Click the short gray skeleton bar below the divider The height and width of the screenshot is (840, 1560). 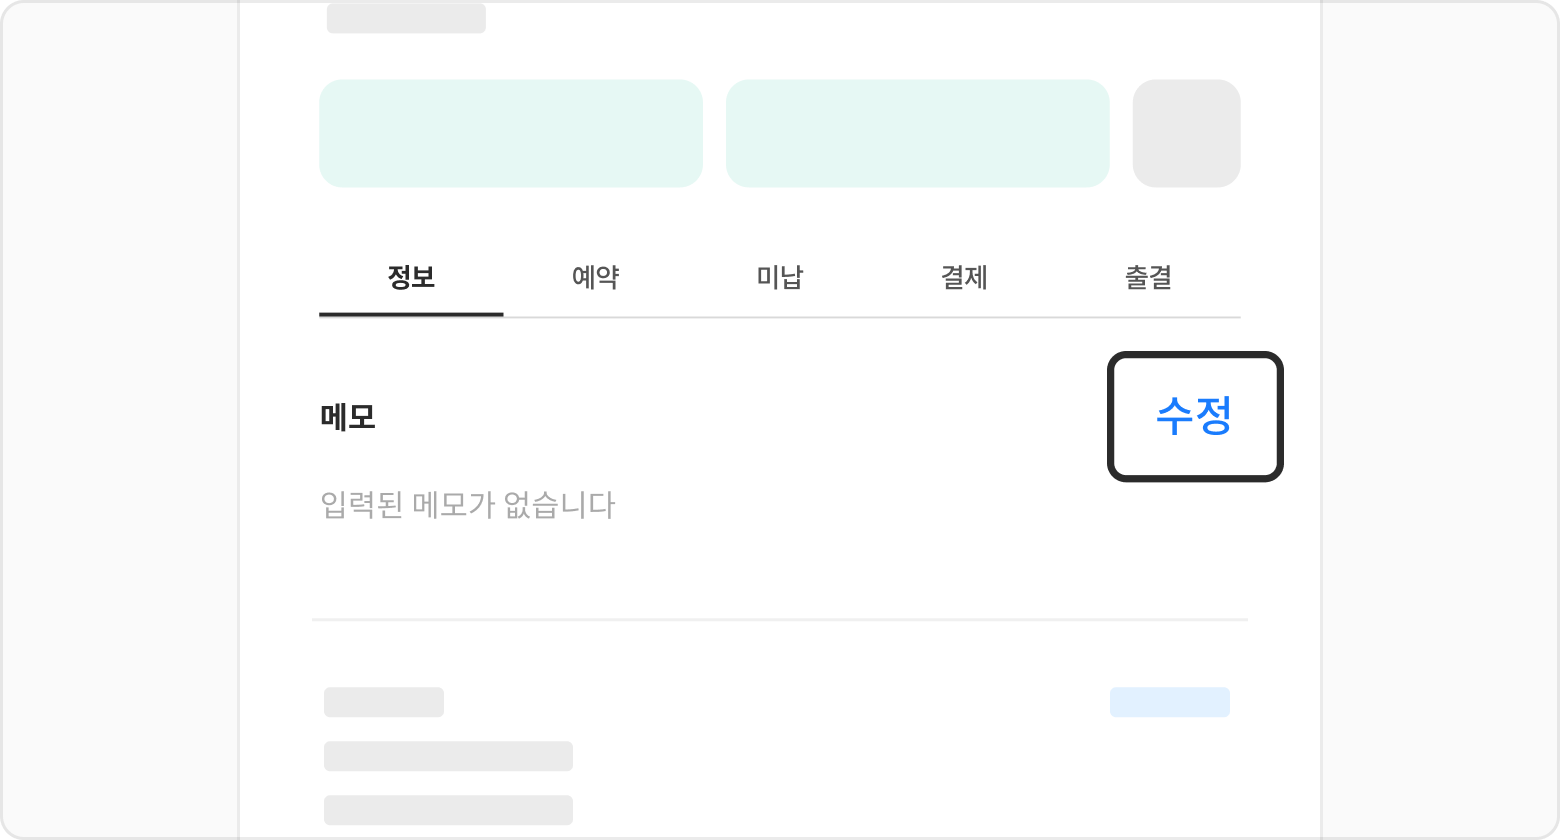(x=383, y=702)
